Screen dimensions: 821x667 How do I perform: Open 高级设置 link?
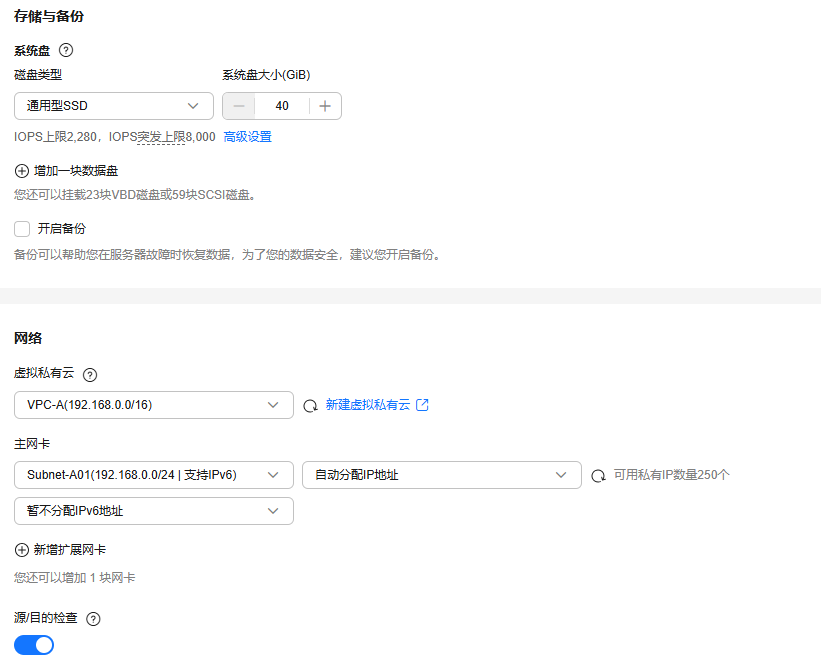(x=248, y=137)
